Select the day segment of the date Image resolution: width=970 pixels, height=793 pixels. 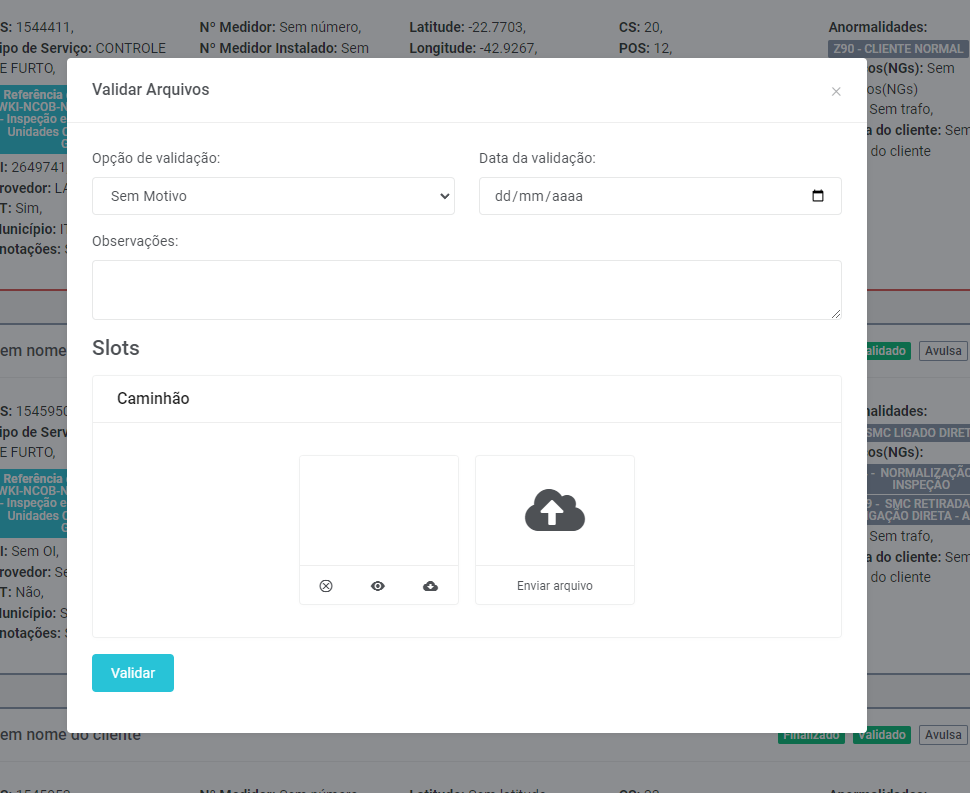pos(503,197)
